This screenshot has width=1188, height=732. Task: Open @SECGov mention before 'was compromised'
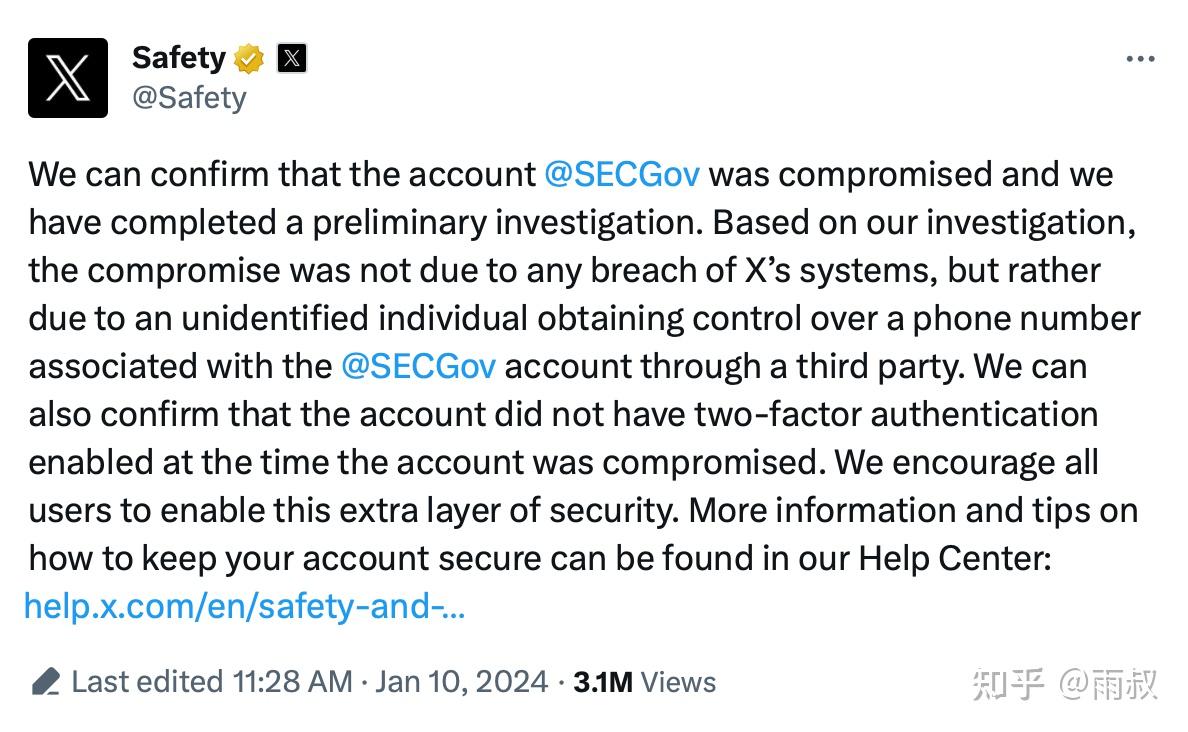622,174
